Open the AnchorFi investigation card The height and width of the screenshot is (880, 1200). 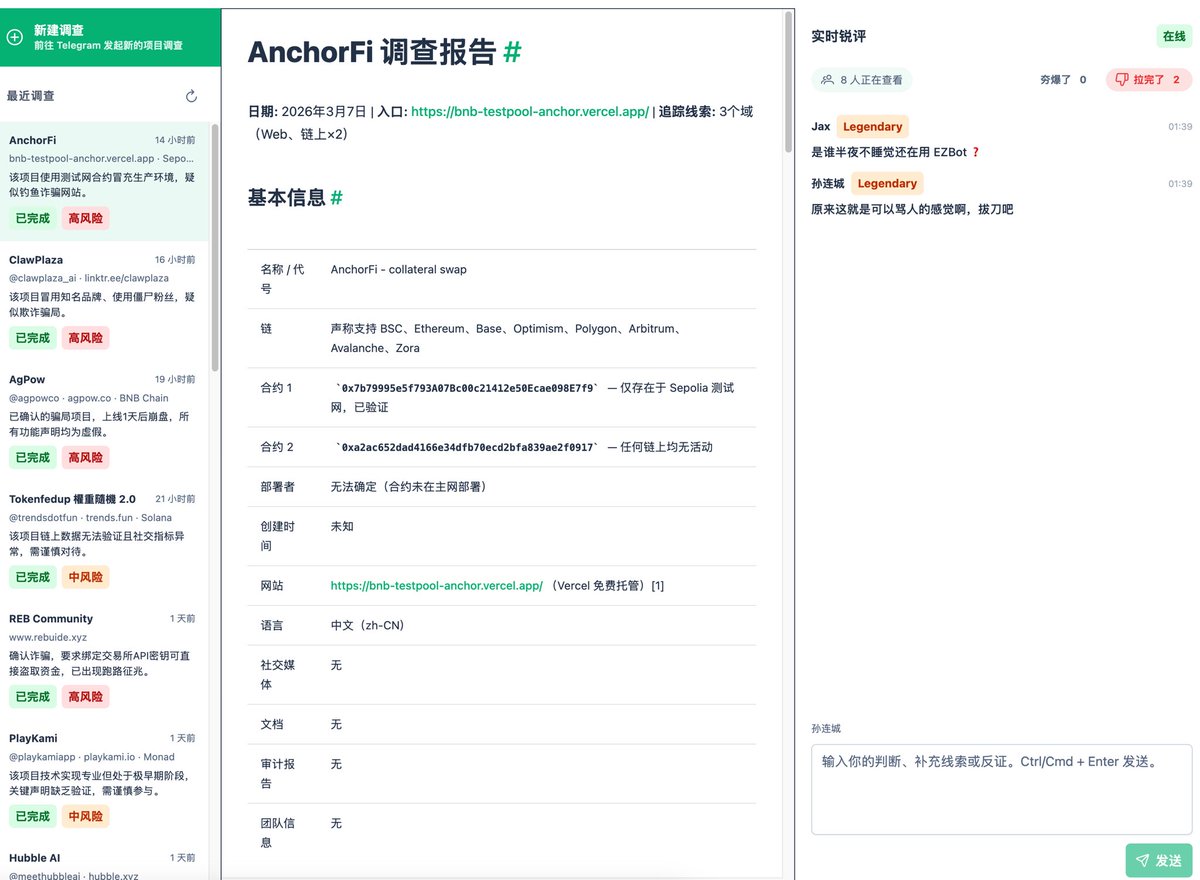[104, 182]
